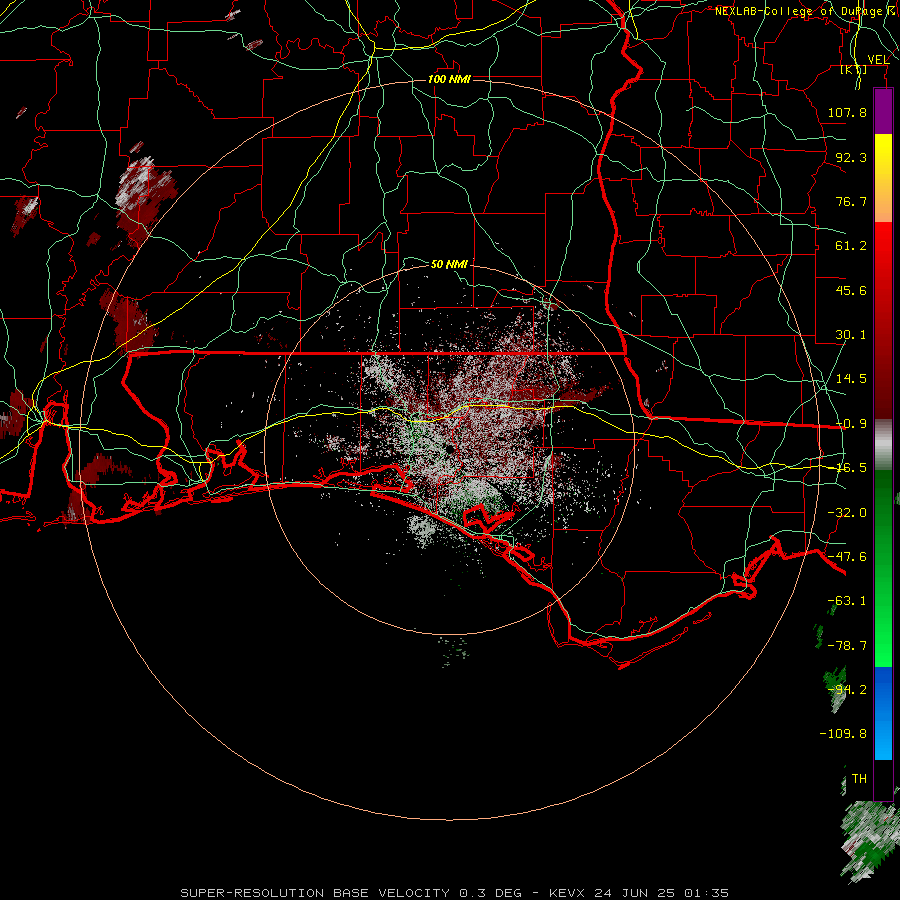Select the green inbound segment of the color bar
The width and height of the screenshot is (900, 900).
click(883, 568)
